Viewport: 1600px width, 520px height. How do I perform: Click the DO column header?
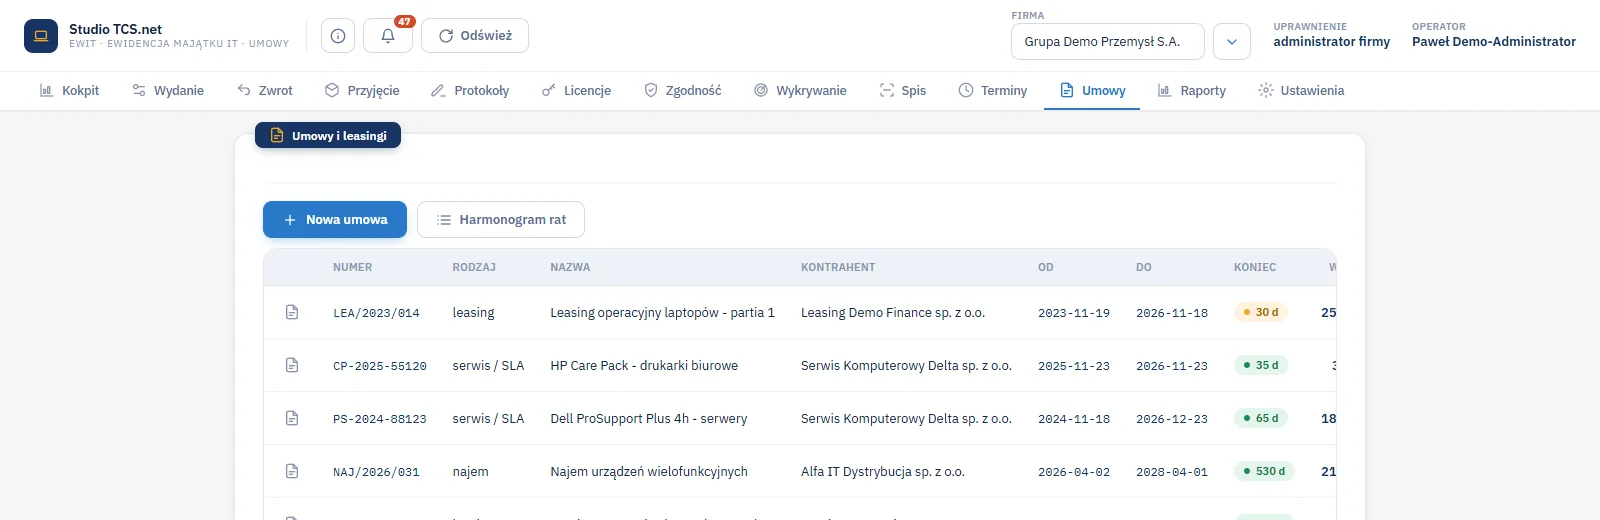(x=1144, y=267)
